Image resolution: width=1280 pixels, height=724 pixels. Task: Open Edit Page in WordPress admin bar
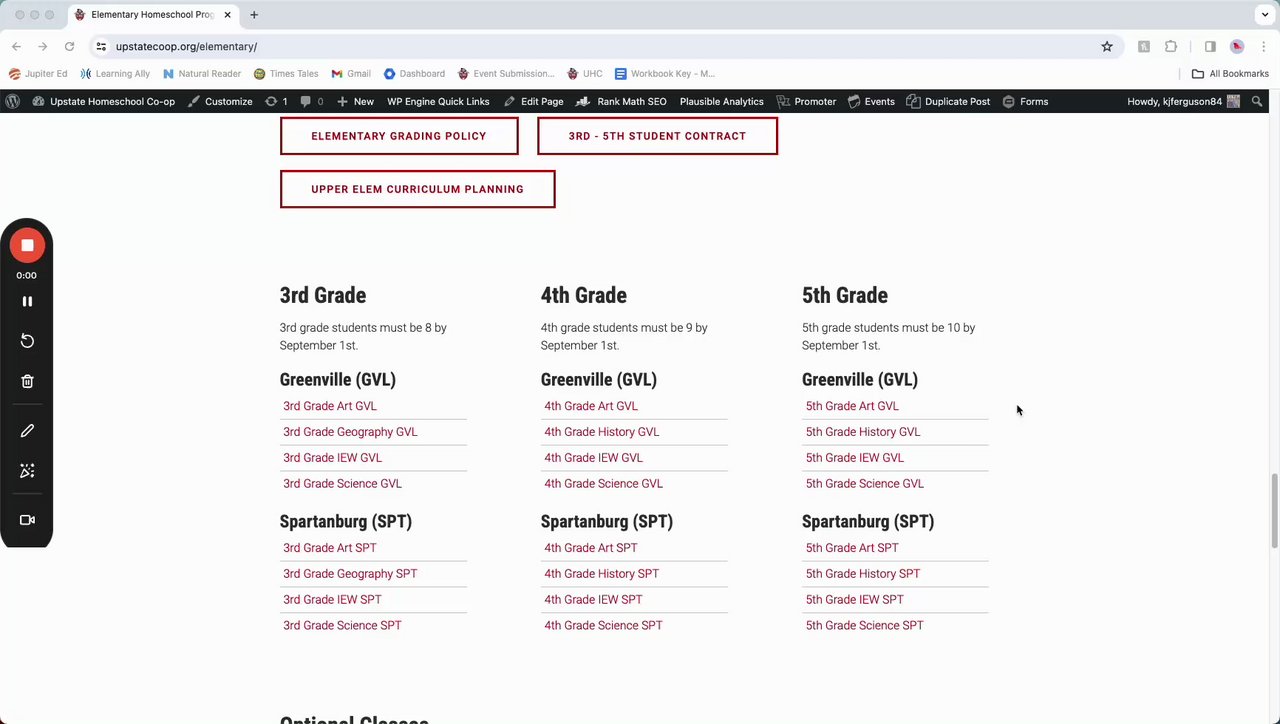533,101
